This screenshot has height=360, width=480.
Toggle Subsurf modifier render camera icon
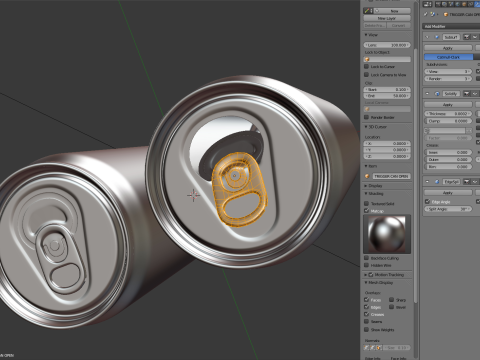click(x=467, y=37)
